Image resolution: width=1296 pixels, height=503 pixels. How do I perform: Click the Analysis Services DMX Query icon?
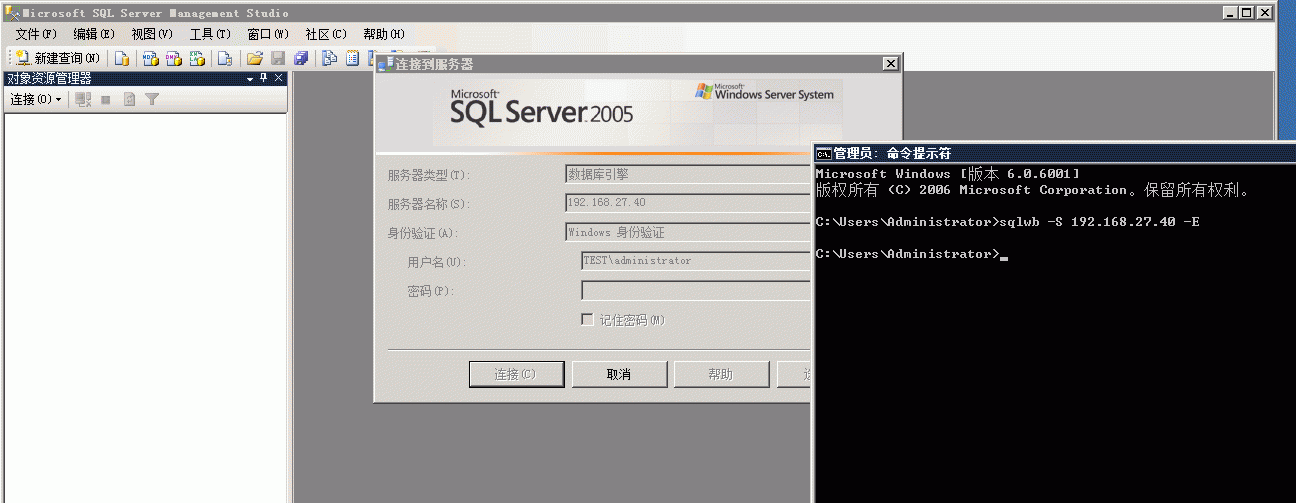[x=174, y=58]
